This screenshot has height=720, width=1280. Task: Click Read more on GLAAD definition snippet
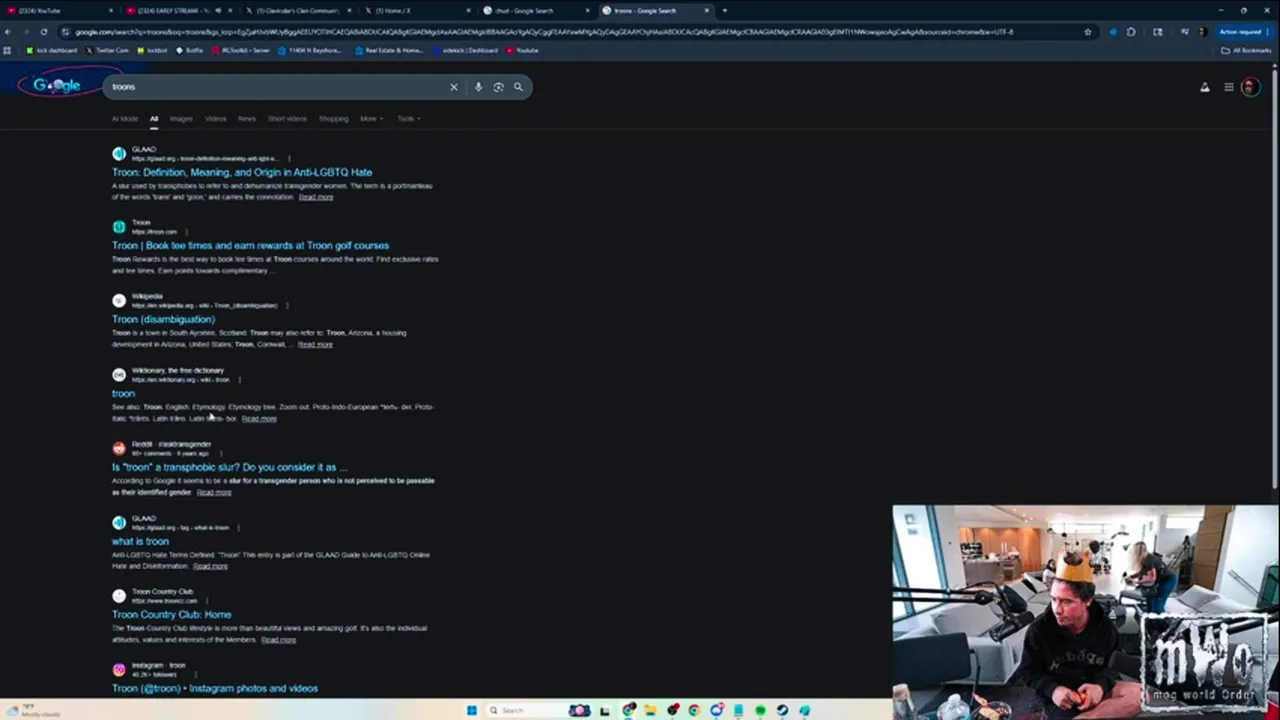316,197
